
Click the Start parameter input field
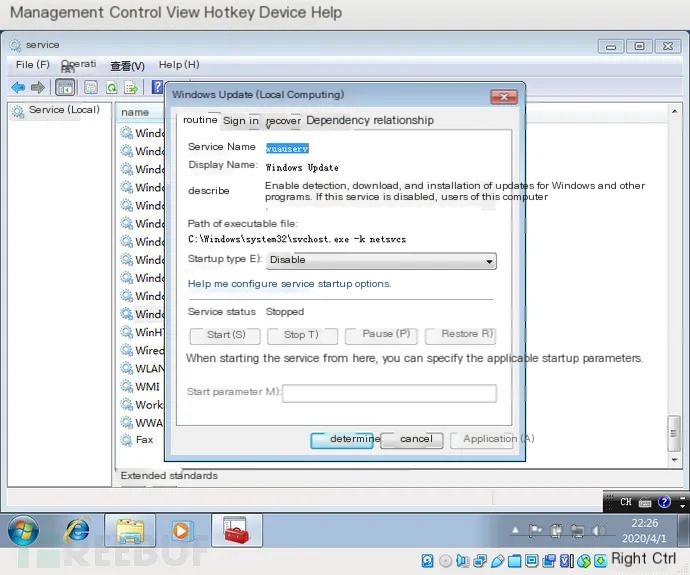coord(389,393)
